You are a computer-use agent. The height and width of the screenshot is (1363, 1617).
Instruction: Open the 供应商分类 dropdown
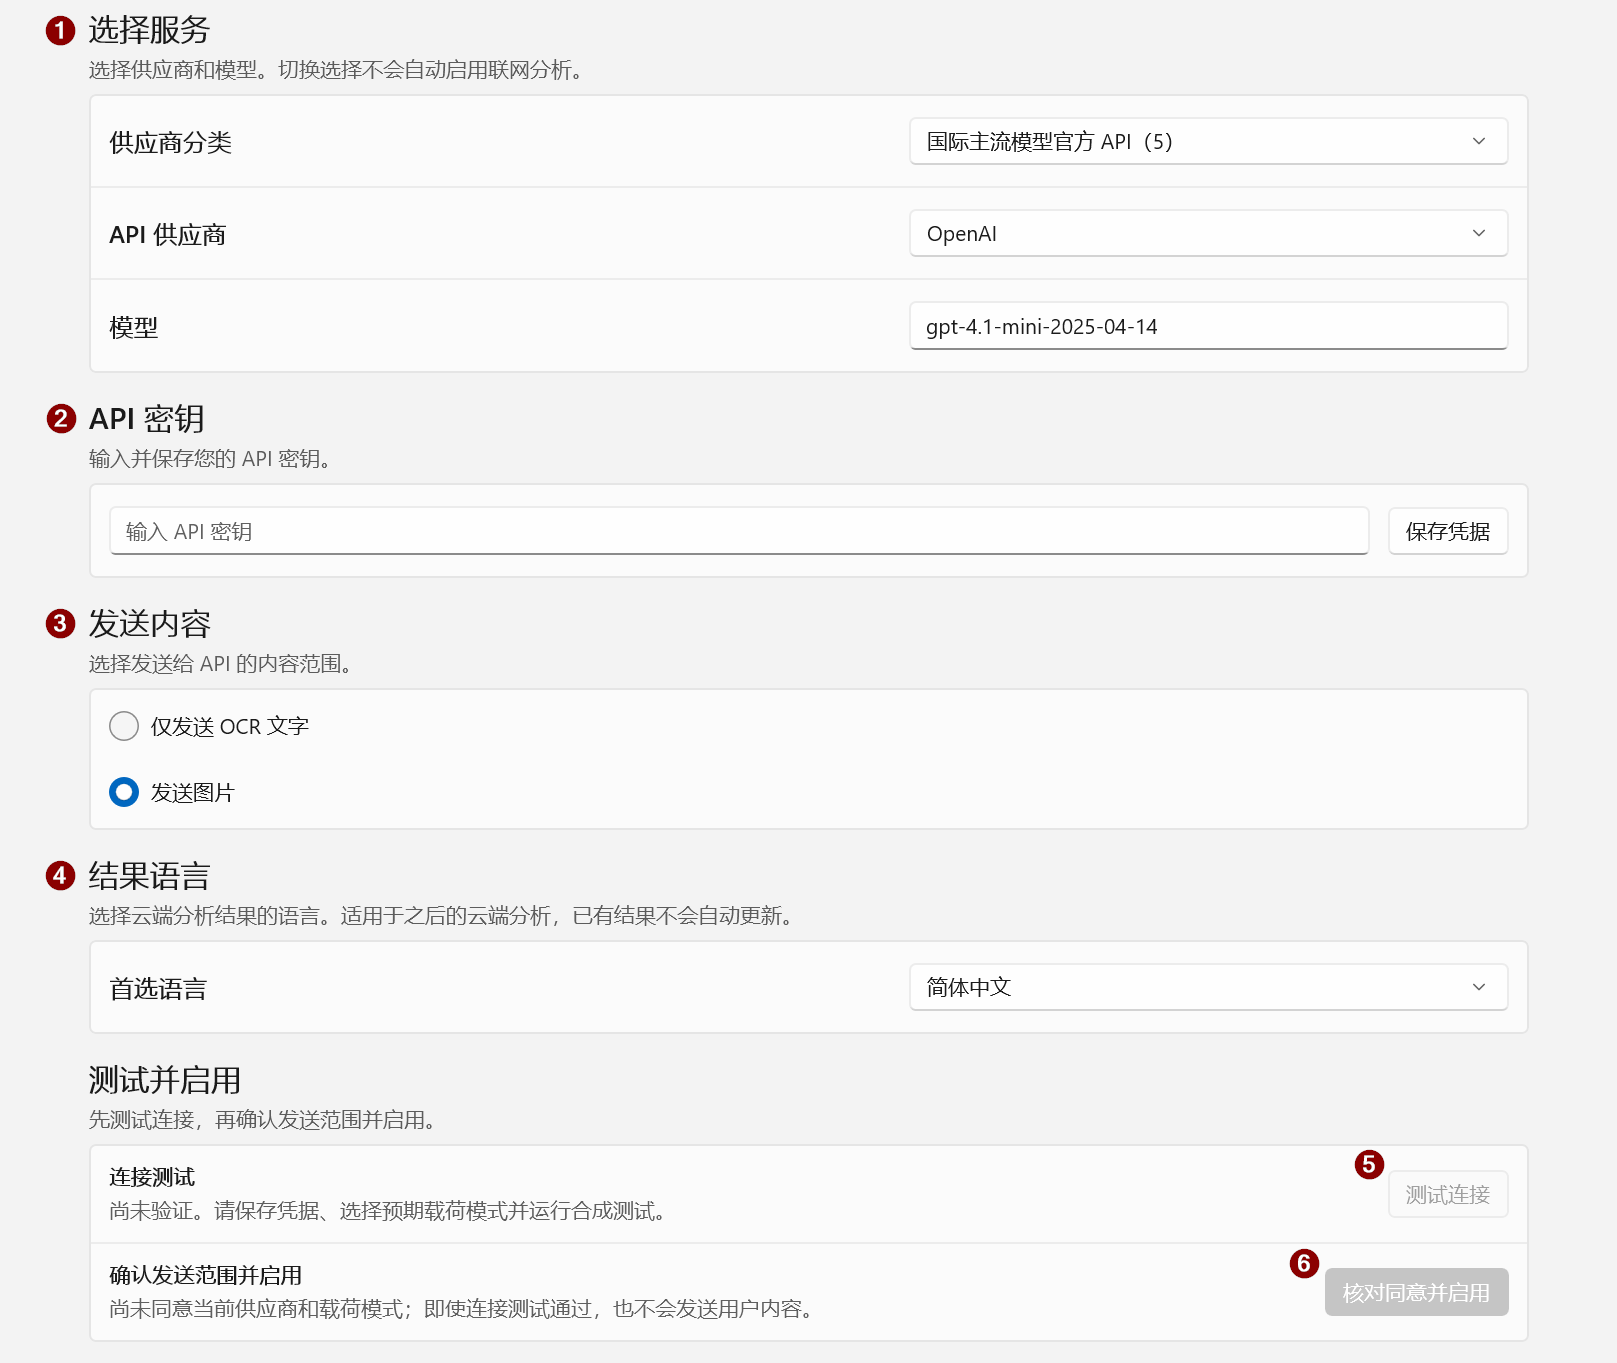pyautogui.click(x=1208, y=141)
